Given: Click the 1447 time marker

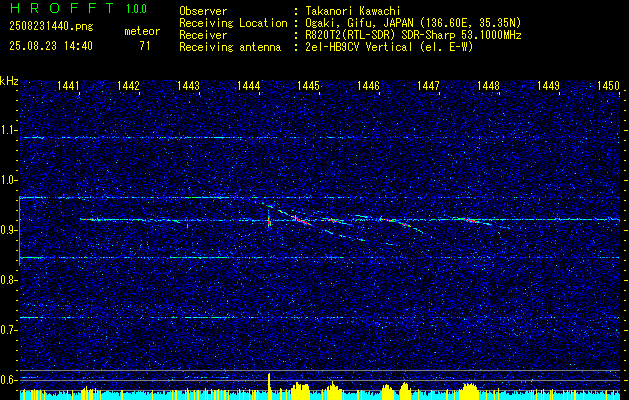Looking at the screenshot, I should [428, 85].
